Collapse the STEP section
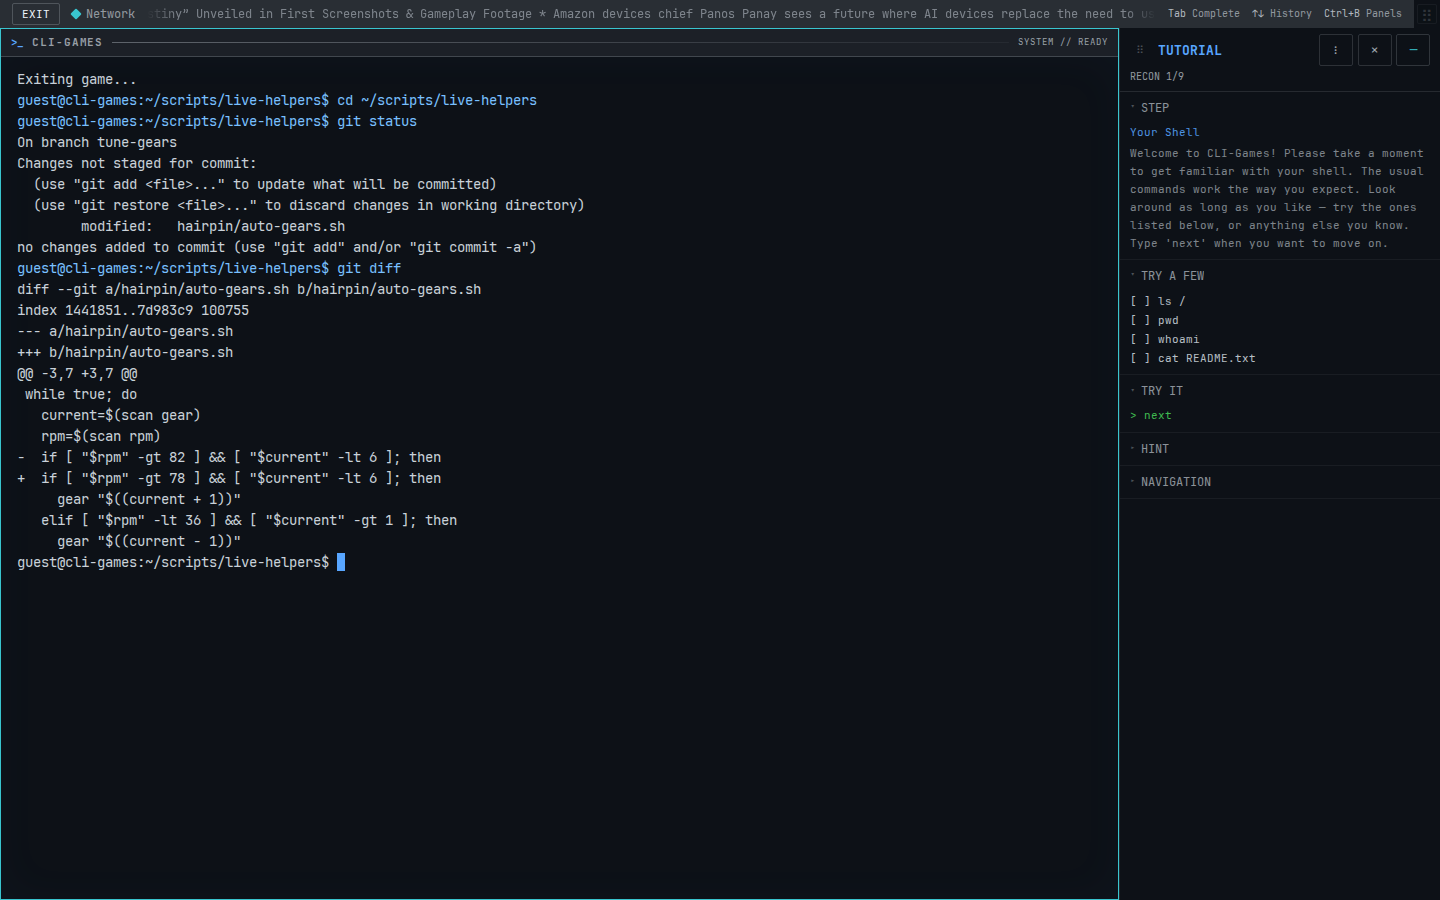 point(1150,108)
